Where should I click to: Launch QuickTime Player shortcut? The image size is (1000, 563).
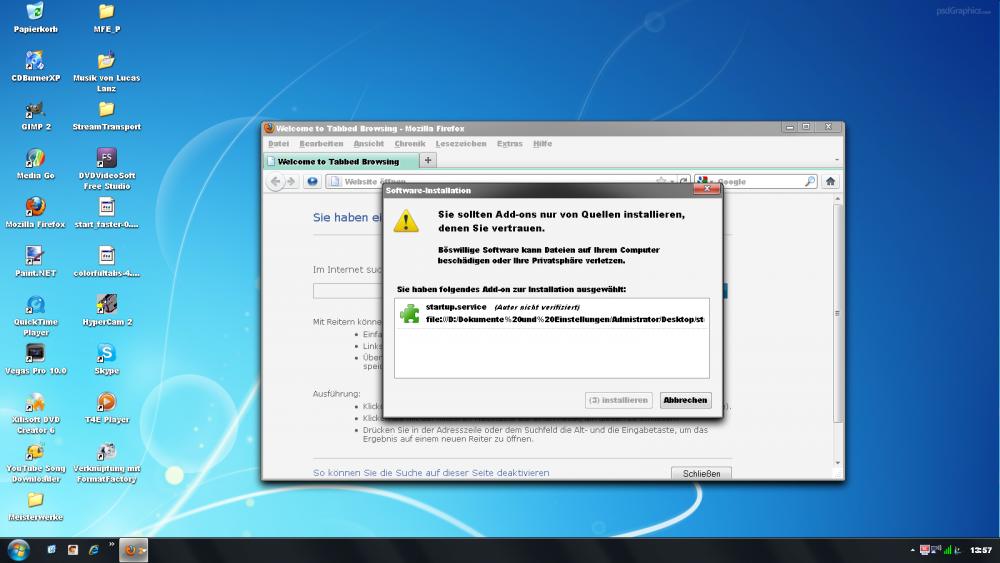click(x=35, y=316)
